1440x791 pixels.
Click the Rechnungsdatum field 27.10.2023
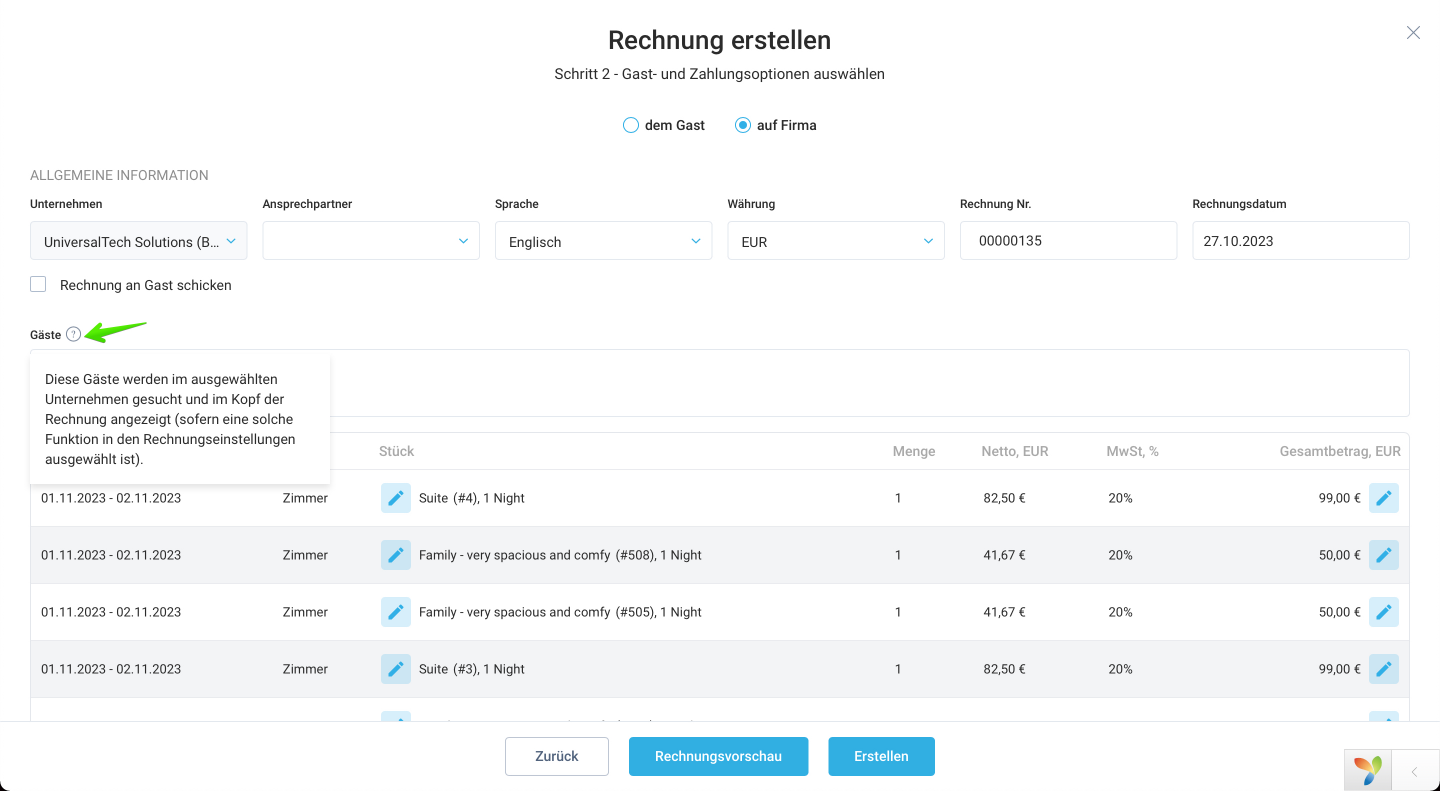point(1301,241)
